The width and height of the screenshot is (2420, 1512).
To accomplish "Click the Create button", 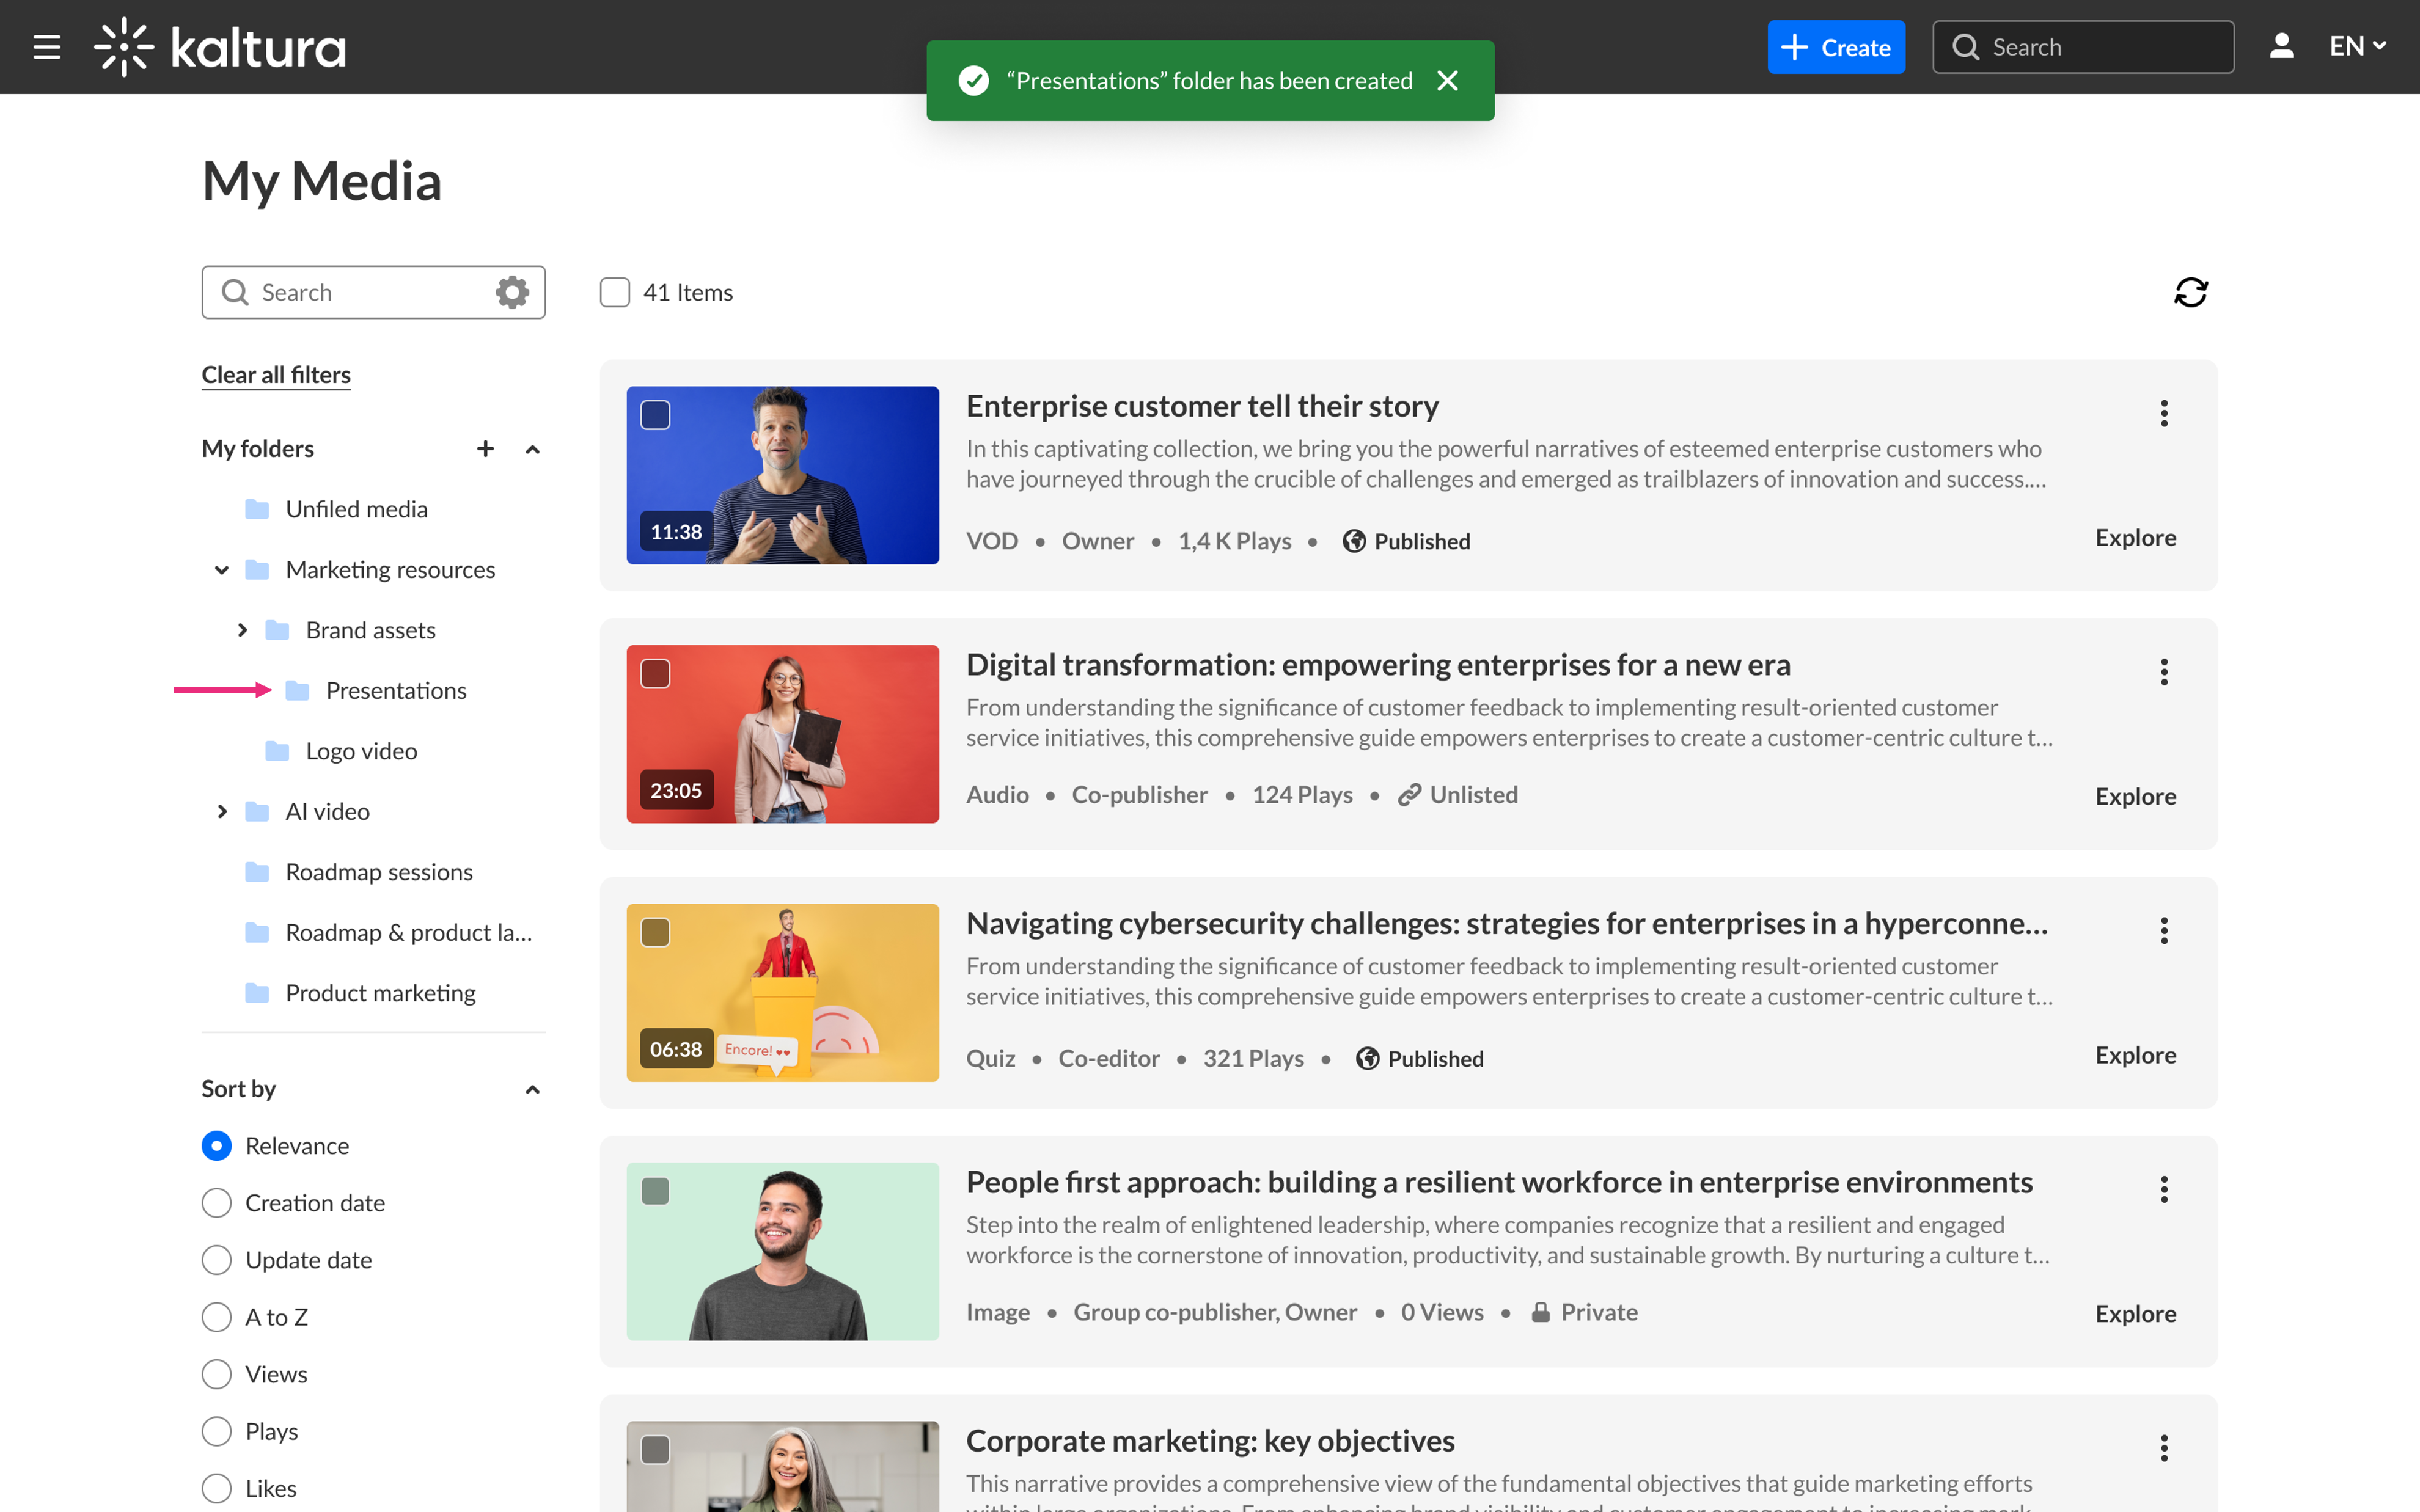I will click(1835, 47).
